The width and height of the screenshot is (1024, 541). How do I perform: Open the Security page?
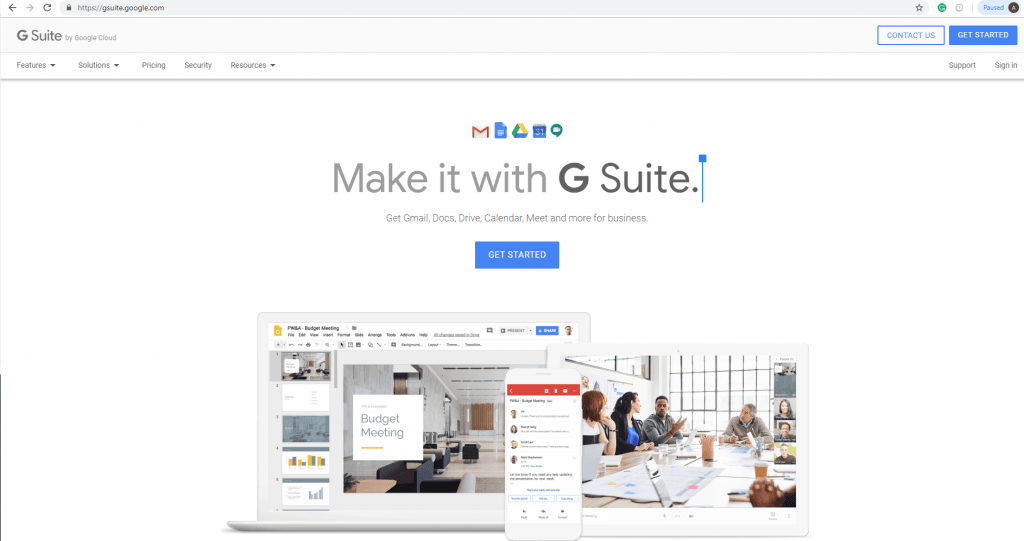coord(198,65)
